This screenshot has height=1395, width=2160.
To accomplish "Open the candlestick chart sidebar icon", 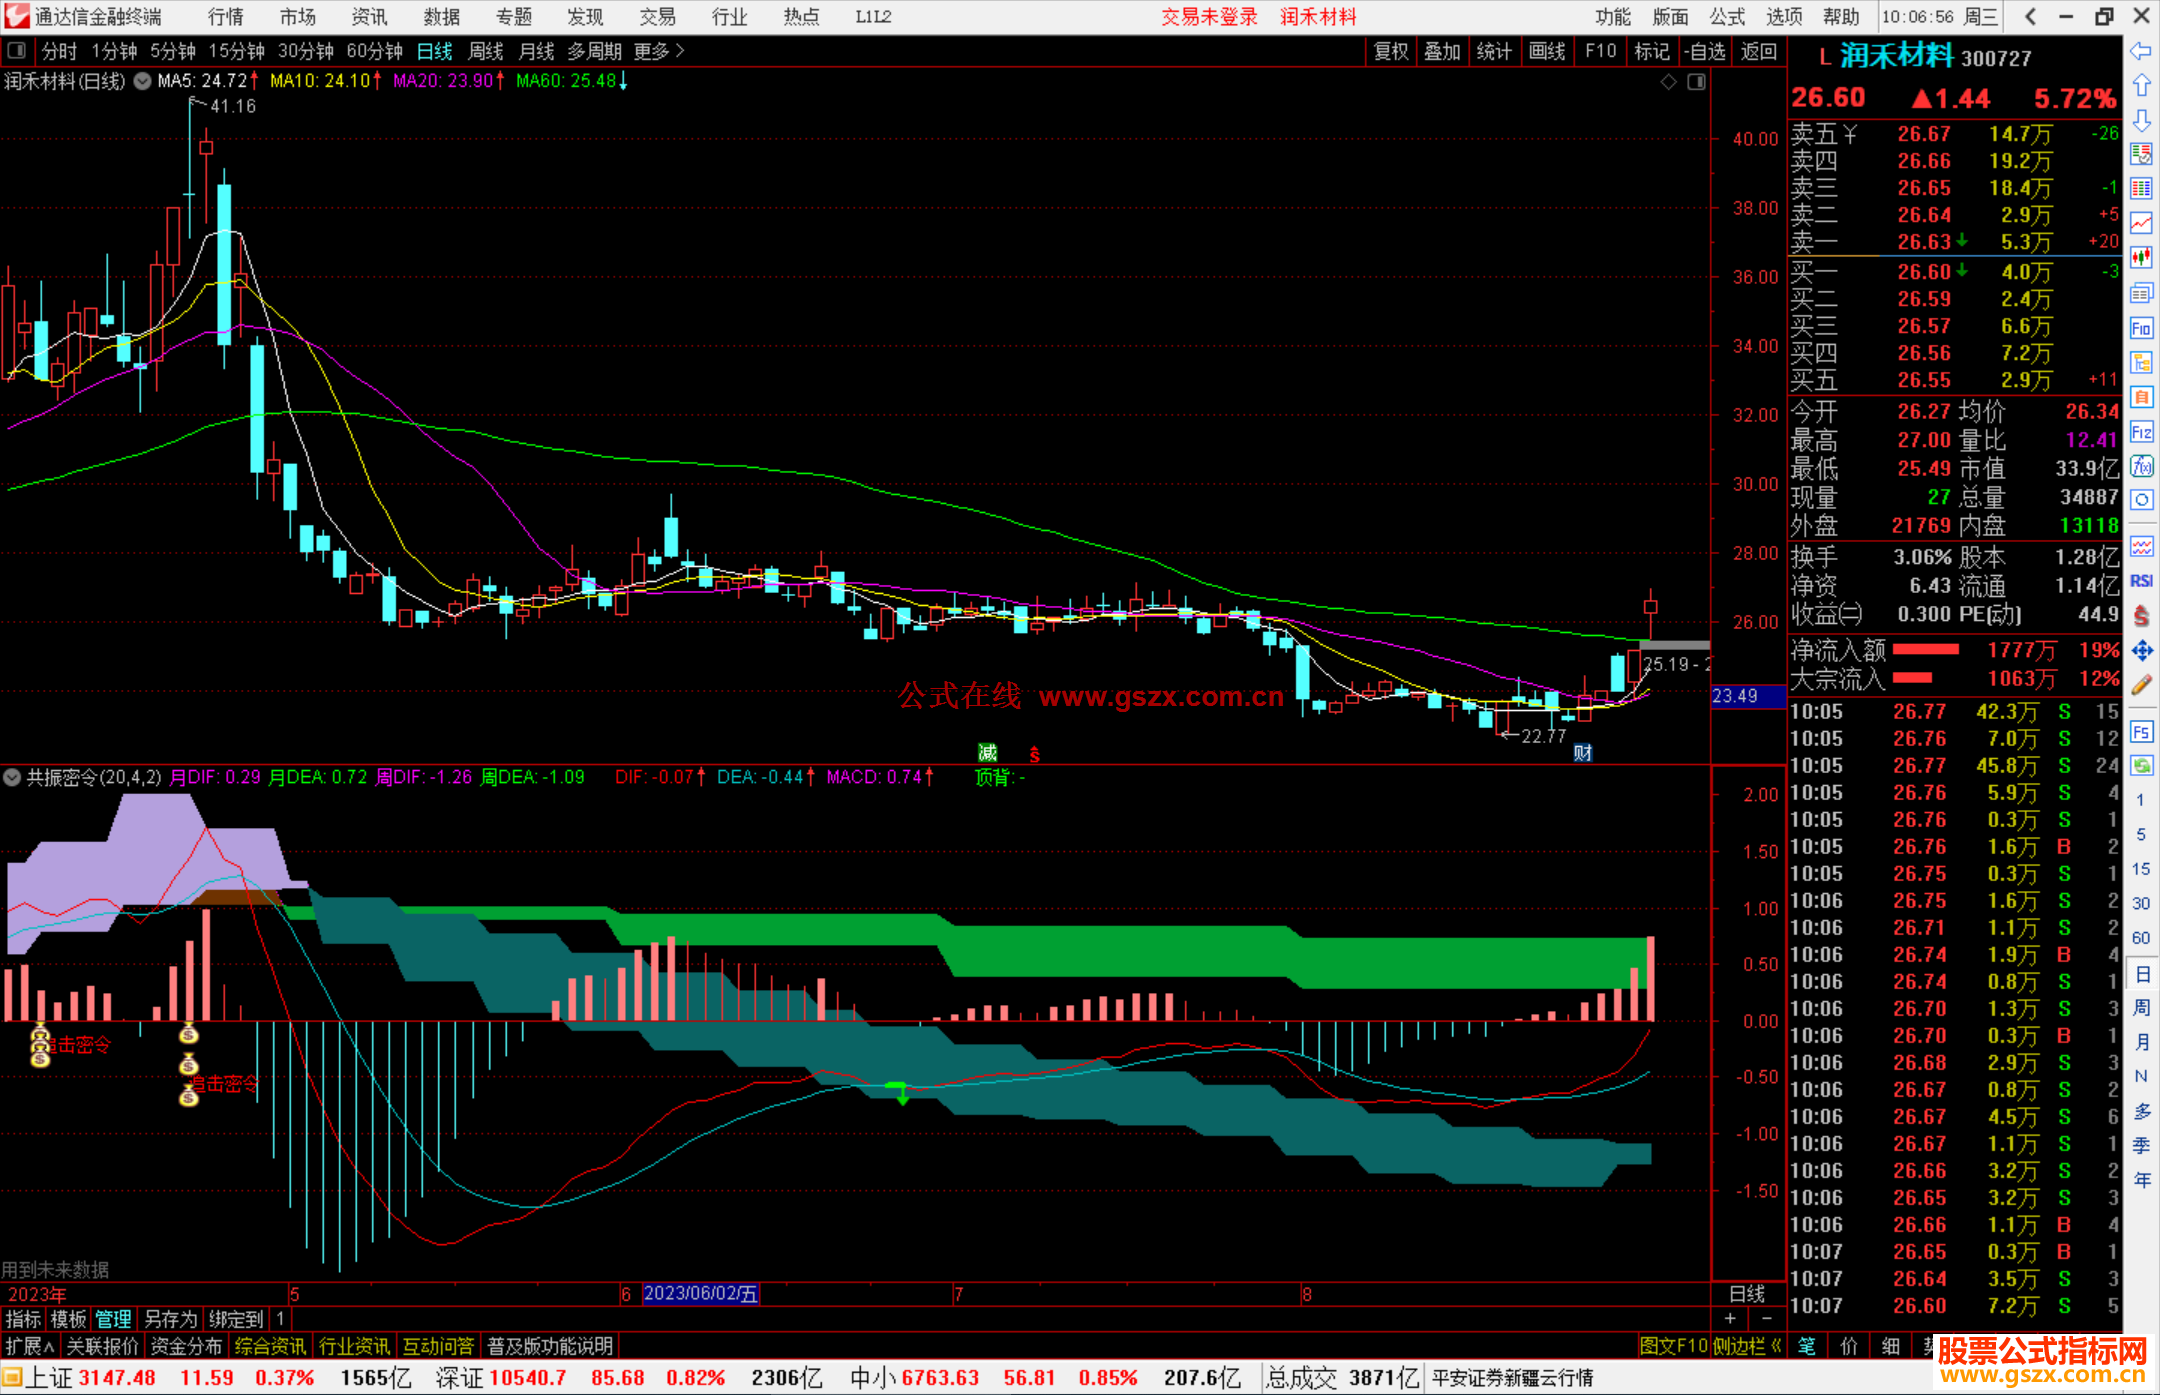I will point(2141,258).
